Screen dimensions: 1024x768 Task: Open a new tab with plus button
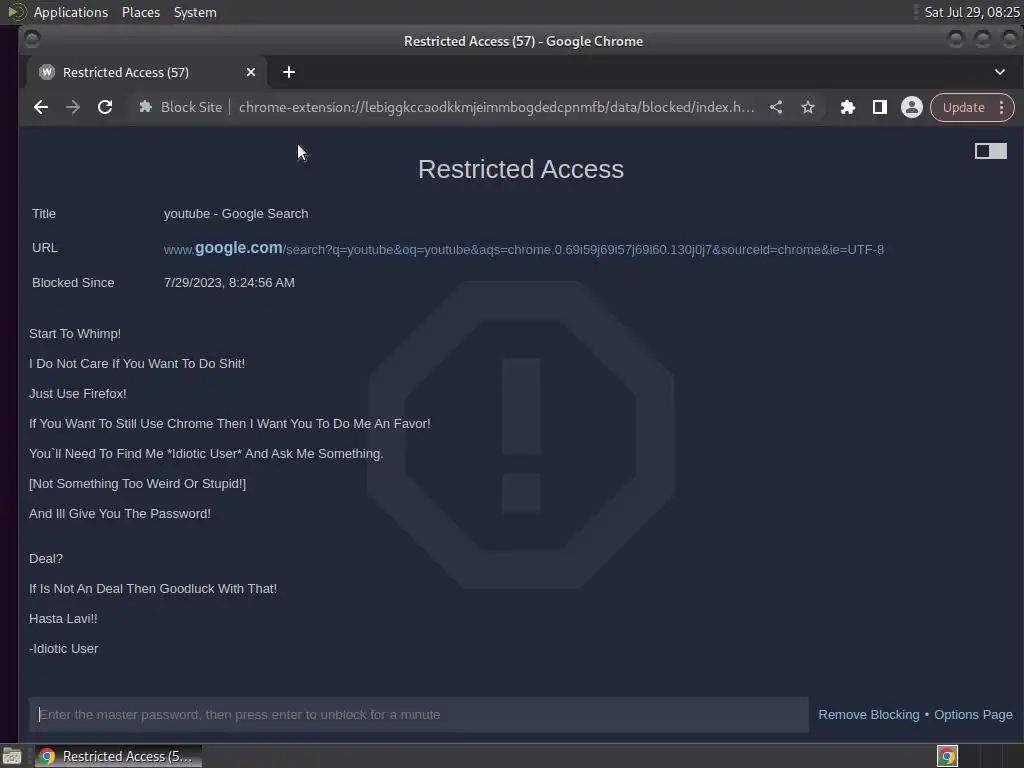point(289,72)
